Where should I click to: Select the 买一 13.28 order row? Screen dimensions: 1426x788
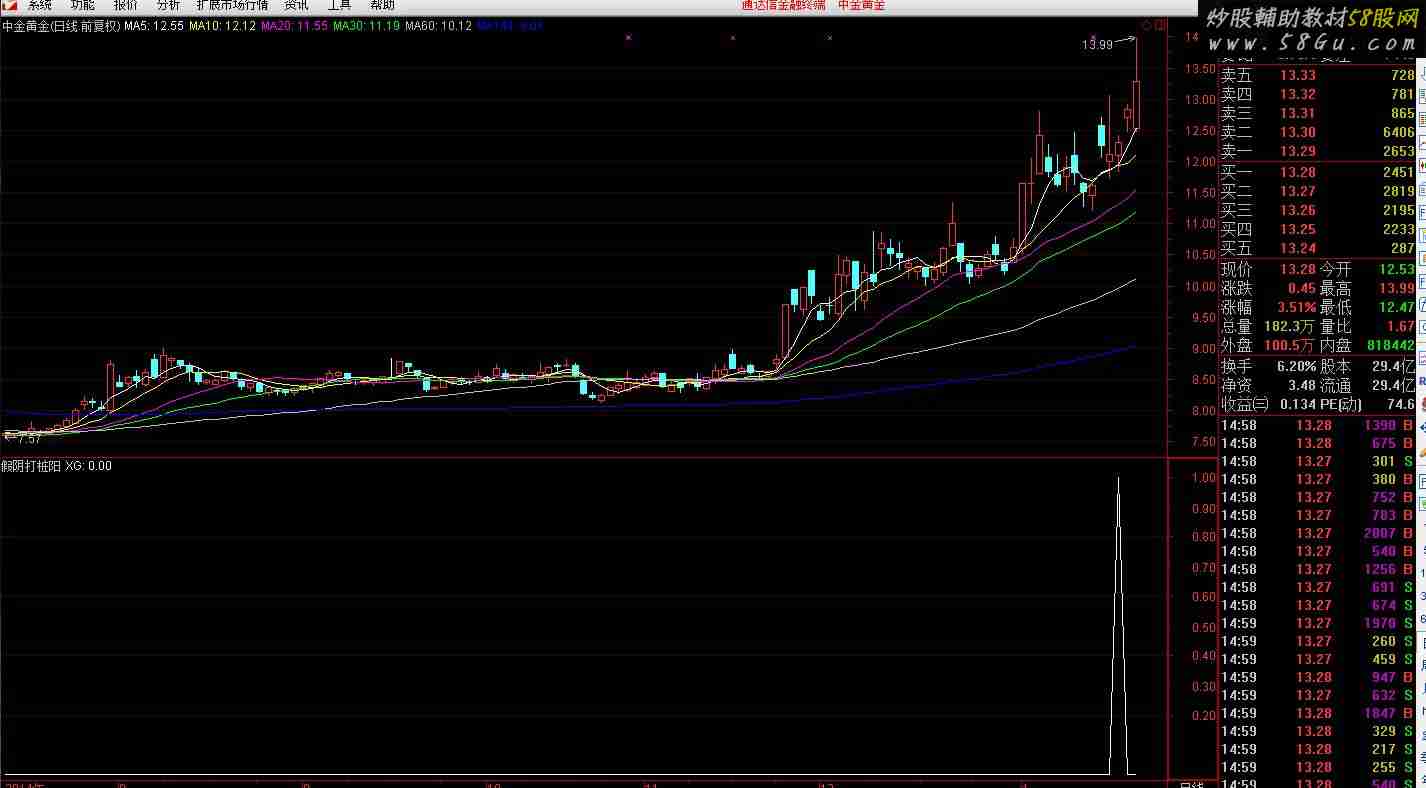click(1318, 172)
